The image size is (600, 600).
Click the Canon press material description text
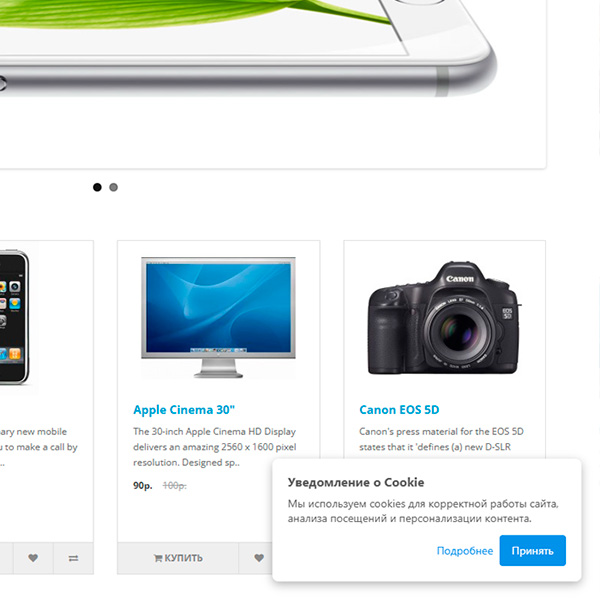coord(441,439)
